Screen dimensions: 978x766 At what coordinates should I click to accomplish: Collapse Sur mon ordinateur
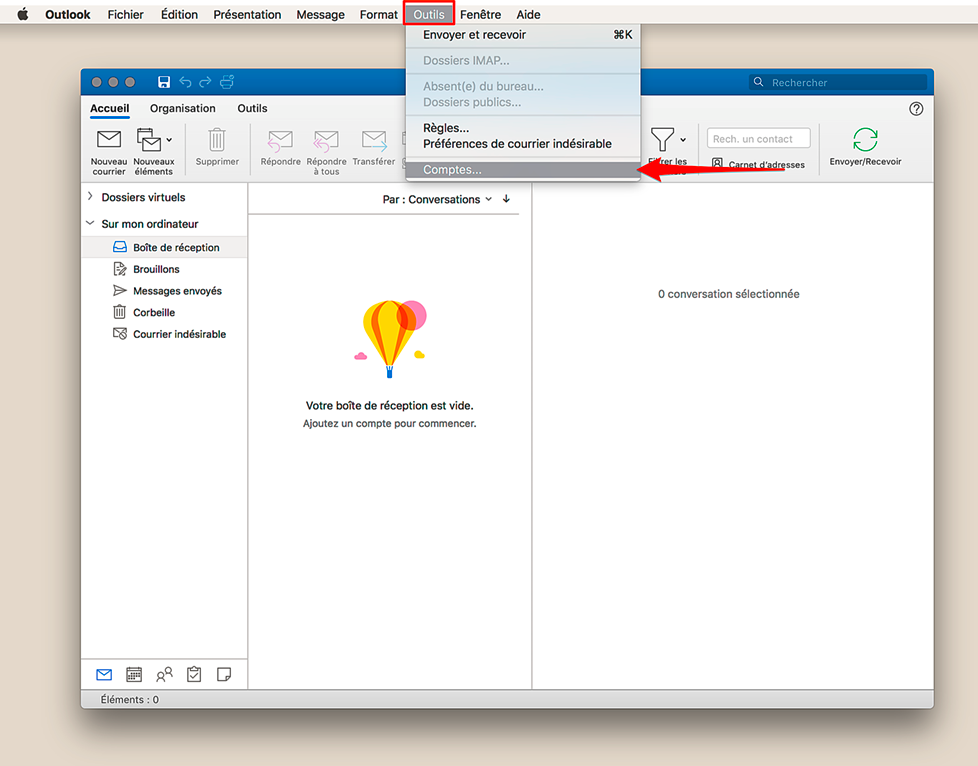pyautogui.click(x=90, y=223)
